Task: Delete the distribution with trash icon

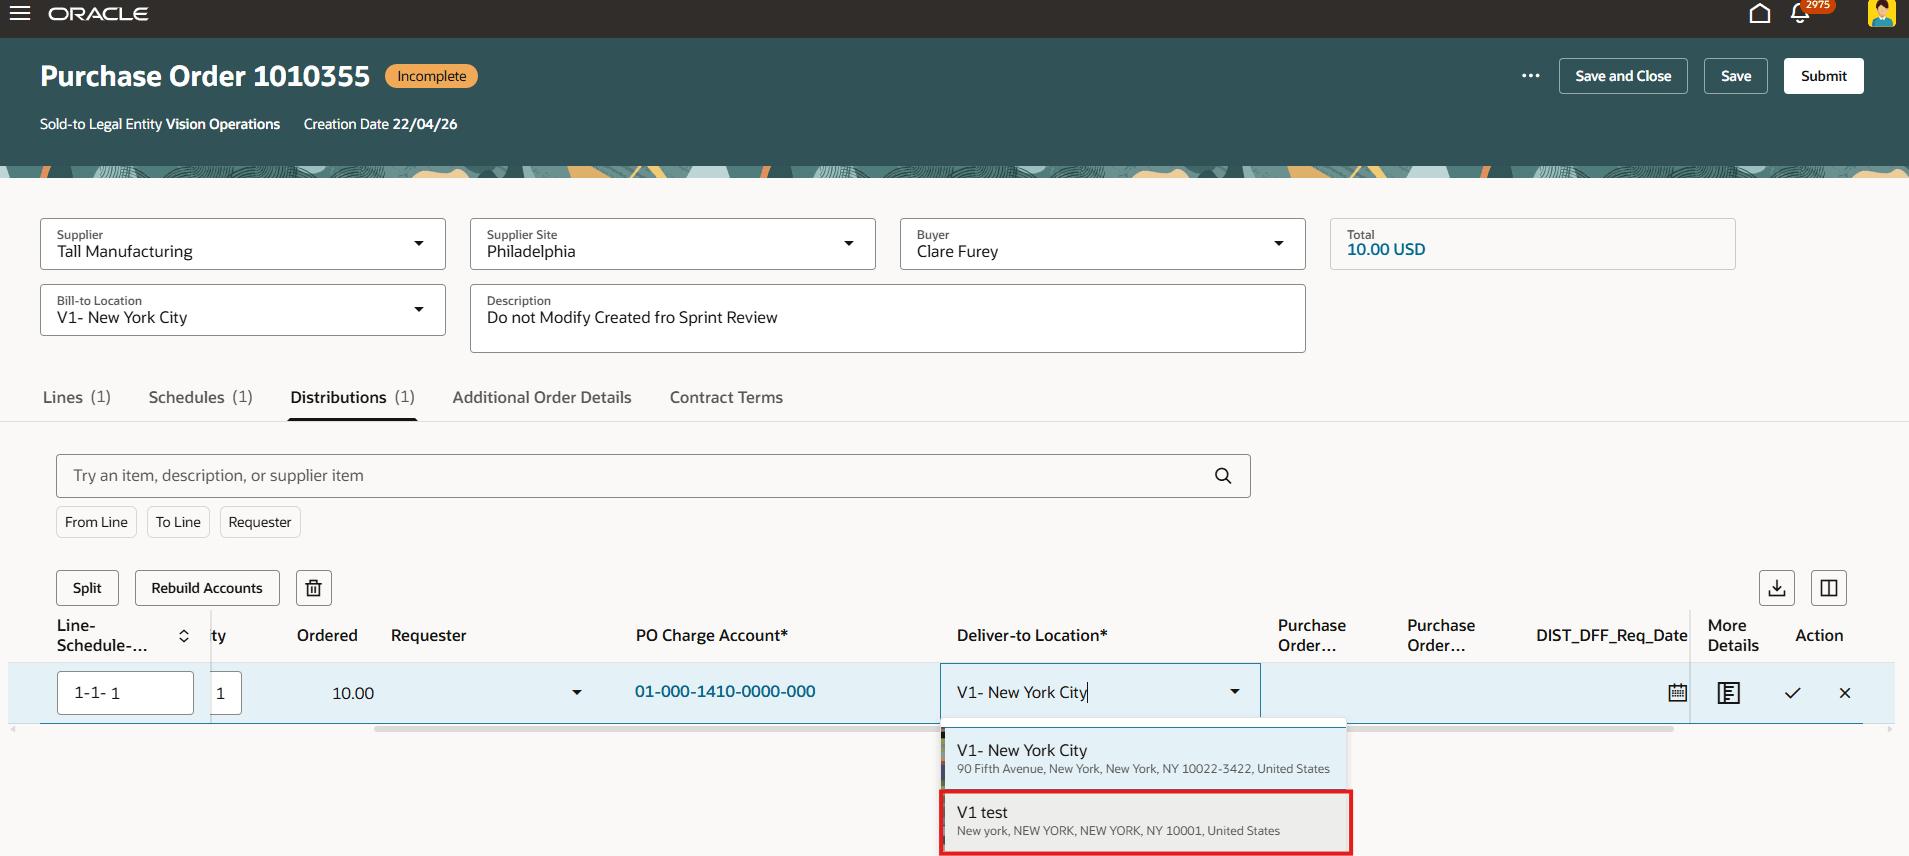Action: (x=313, y=588)
